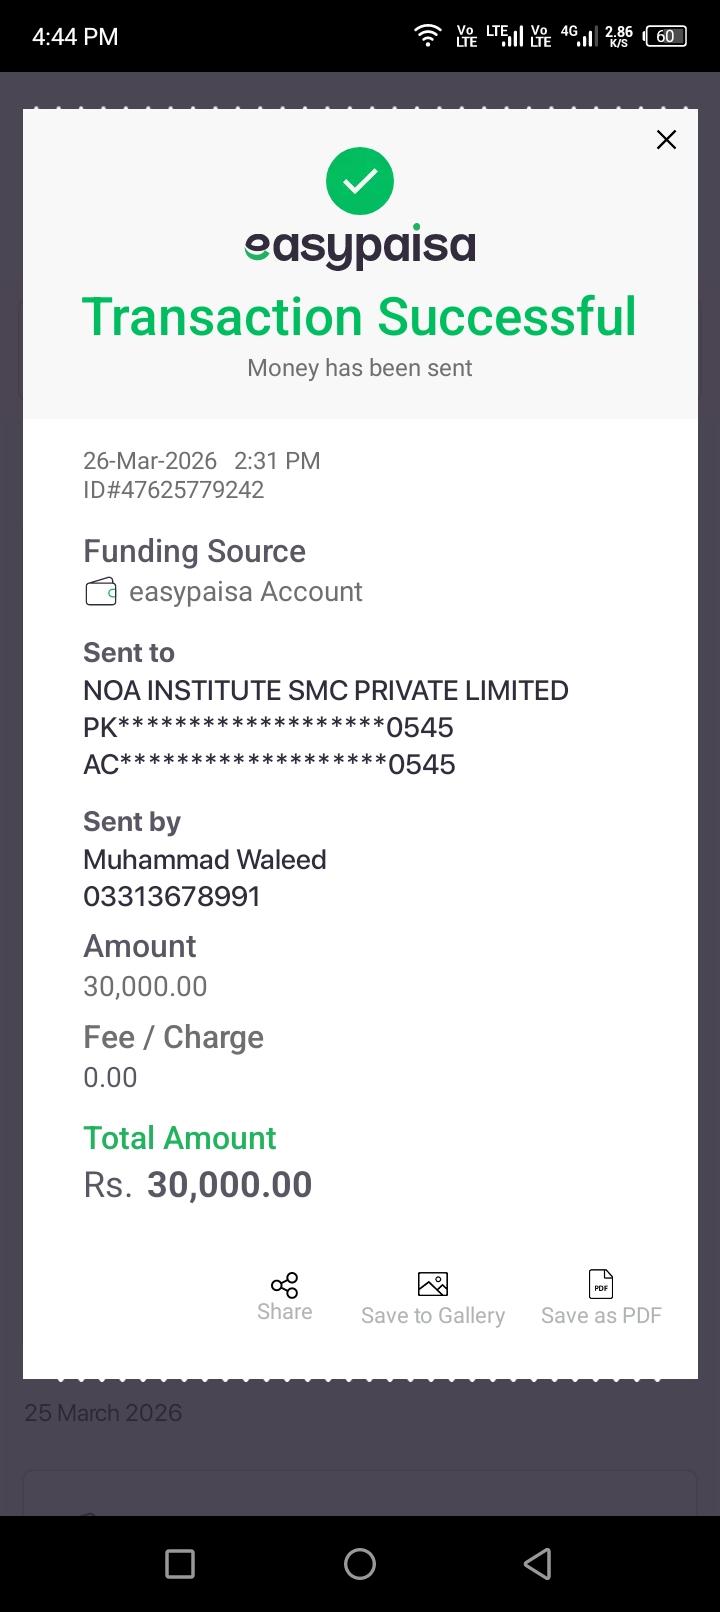Screen dimensions: 720x1612
Task: Tap the battery indicator in status bar
Action: point(666,37)
